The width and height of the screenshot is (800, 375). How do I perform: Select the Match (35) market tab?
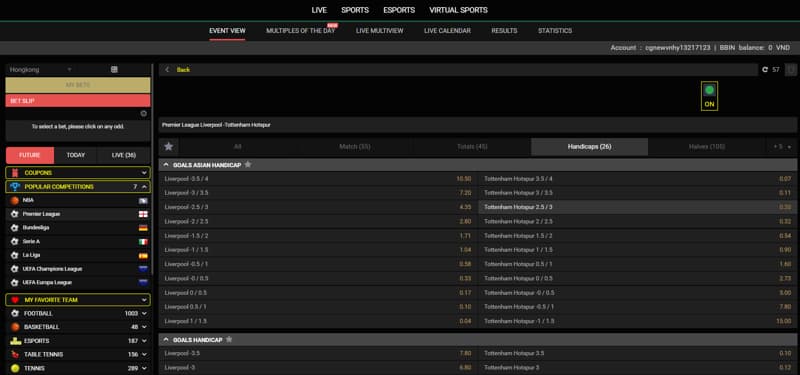tap(355, 147)
